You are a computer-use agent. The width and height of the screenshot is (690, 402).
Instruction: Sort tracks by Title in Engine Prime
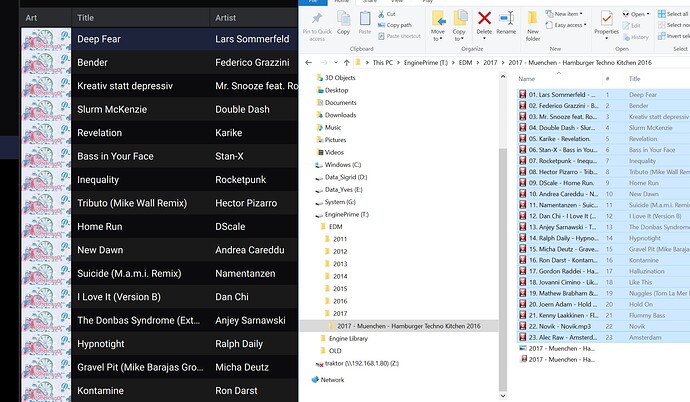click(x=85, y=18)
